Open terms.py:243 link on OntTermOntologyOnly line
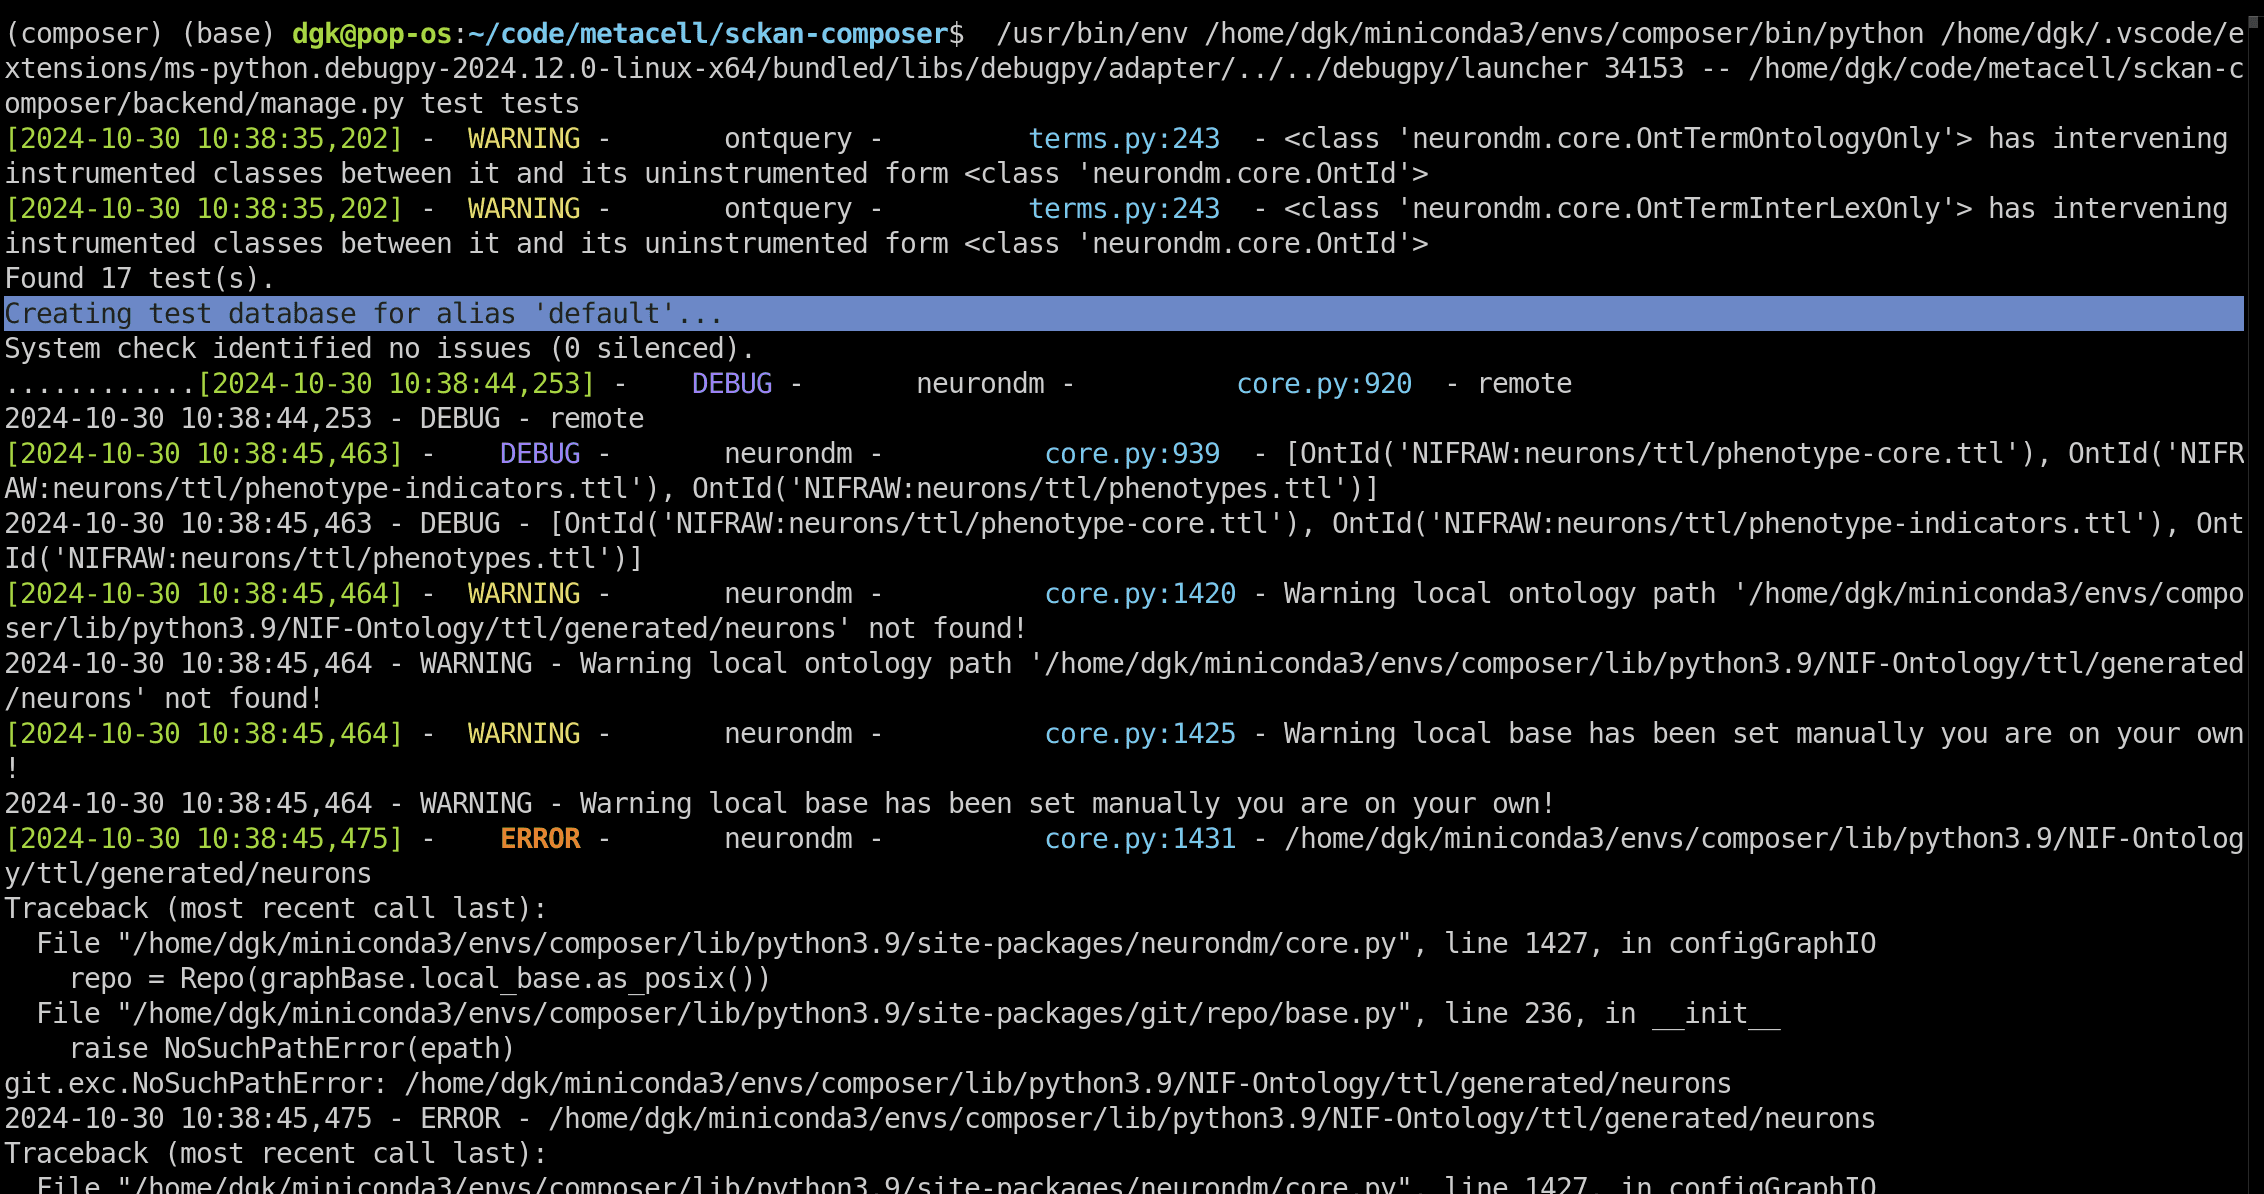Screen dimensions: 2264x1194 (x=1124, y=139)
